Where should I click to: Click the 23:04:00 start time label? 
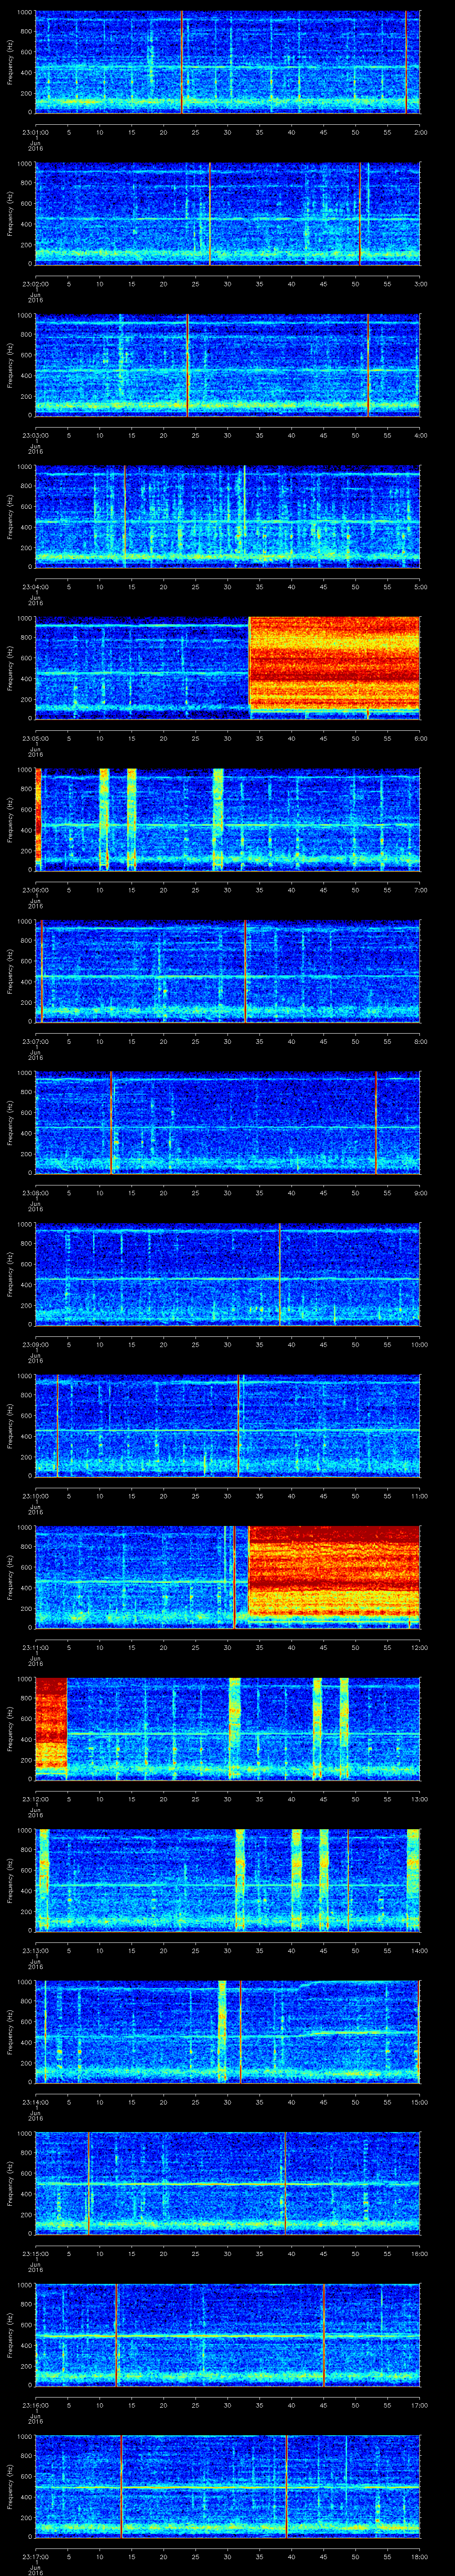tap(35, 586)
